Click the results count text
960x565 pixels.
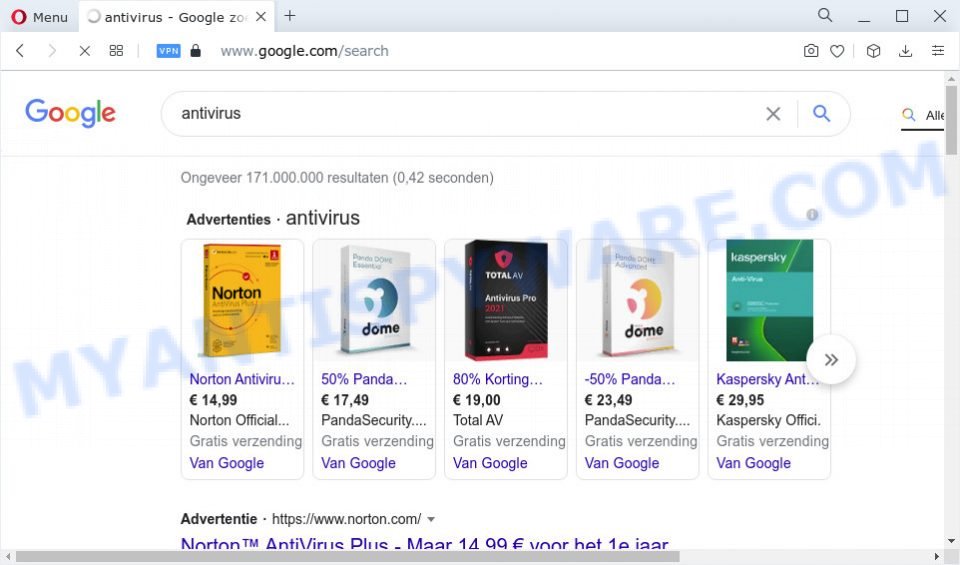point(337,178)
